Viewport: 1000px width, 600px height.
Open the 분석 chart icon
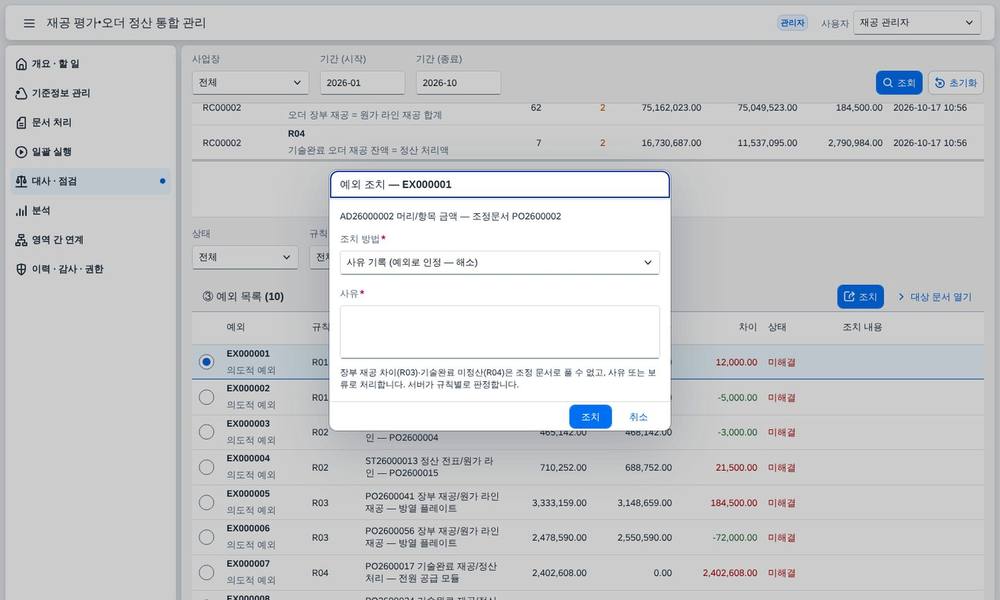pos(21,210)
